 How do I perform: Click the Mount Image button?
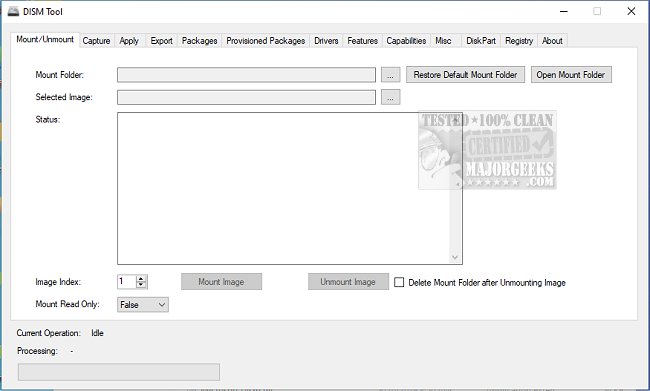tap(221, 282)
